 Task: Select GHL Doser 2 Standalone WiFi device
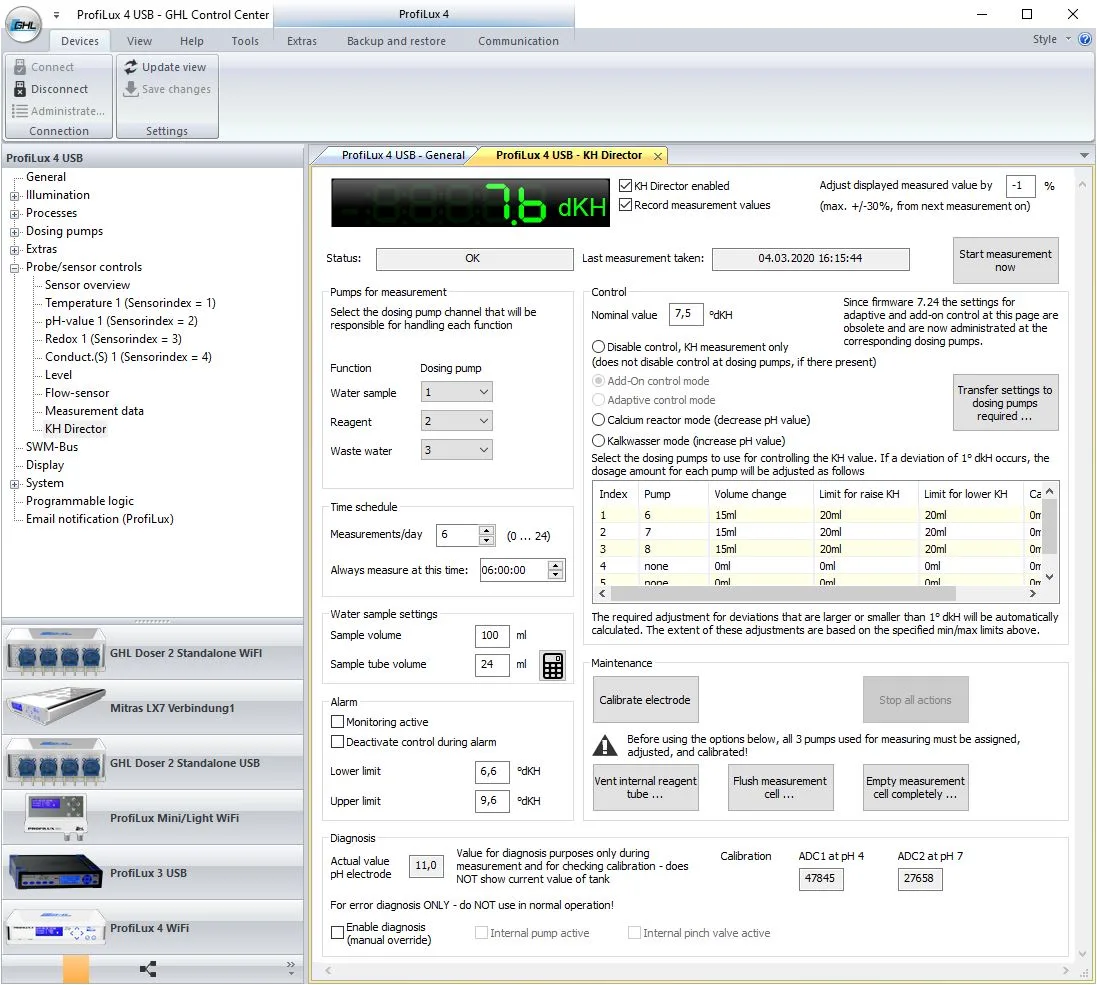[153, 653]
